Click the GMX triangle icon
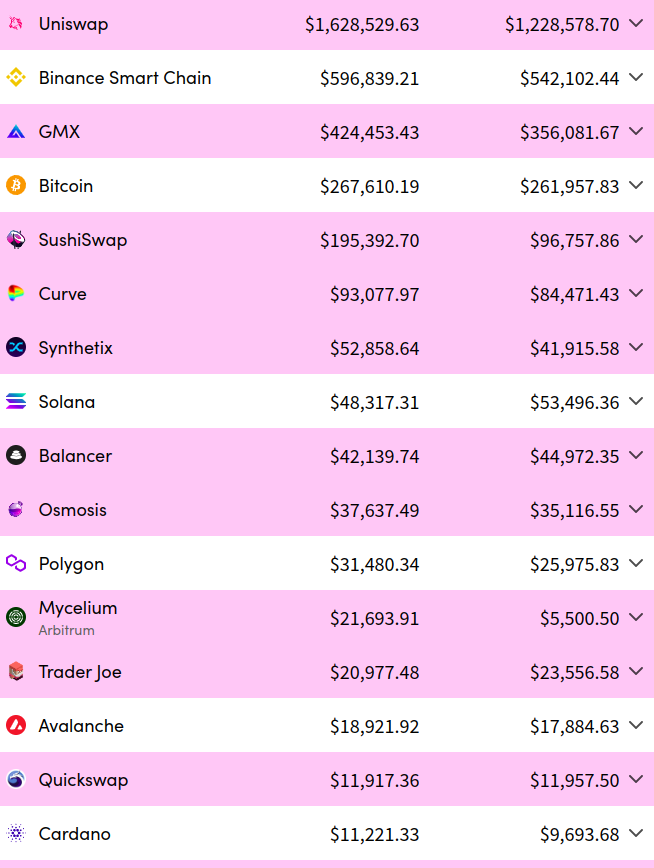The width and height of the screenshot is (654, 868). pyautogui.click(x=15, y=132)
